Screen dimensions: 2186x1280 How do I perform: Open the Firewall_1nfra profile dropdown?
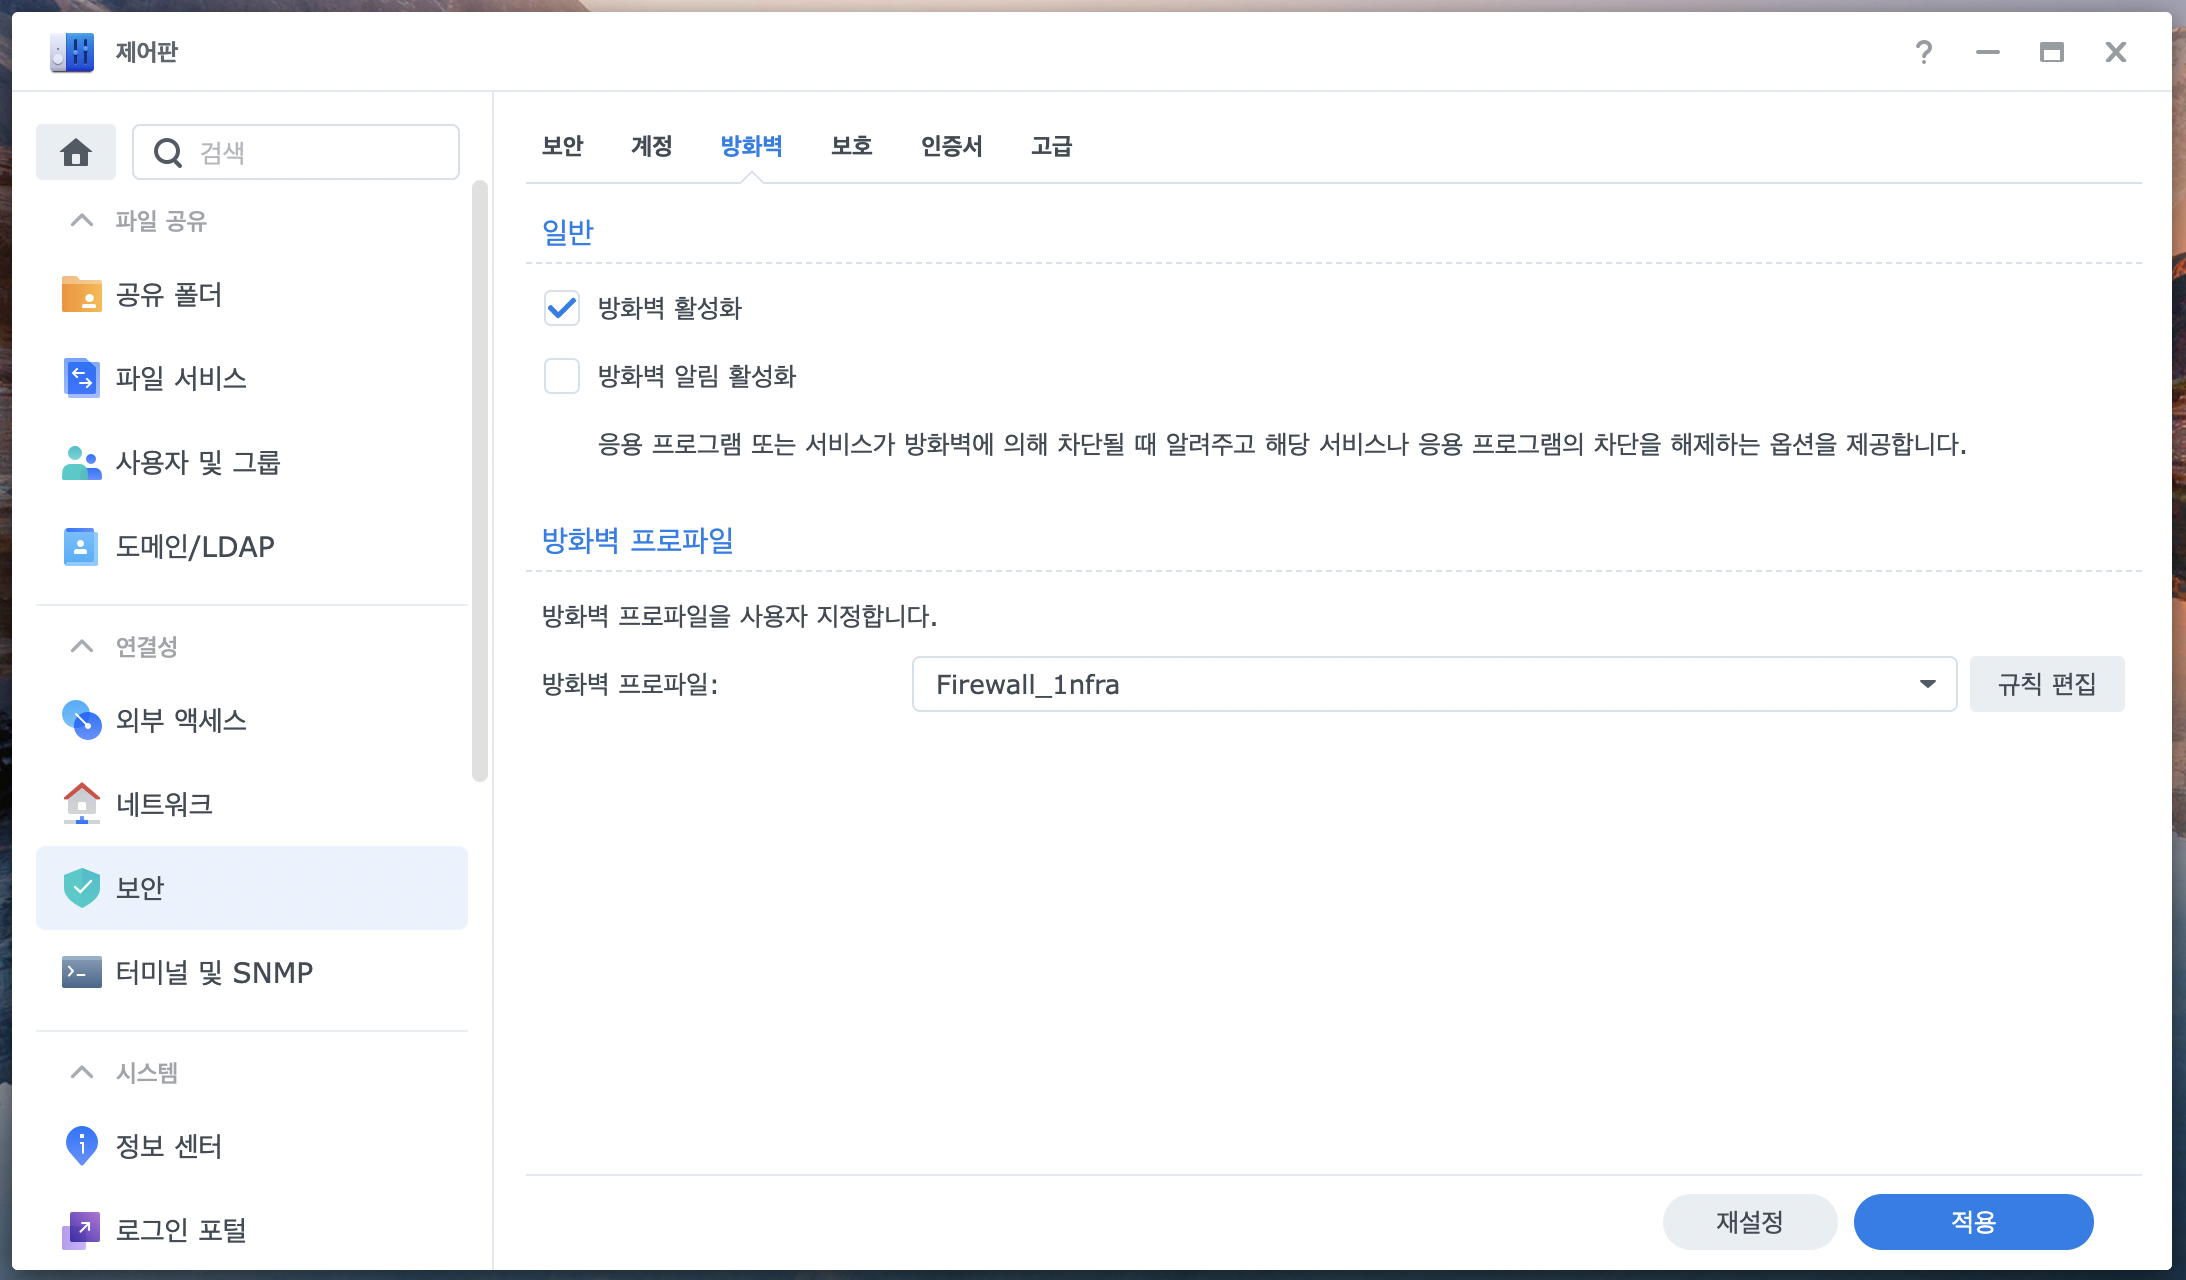(1433, 684)
